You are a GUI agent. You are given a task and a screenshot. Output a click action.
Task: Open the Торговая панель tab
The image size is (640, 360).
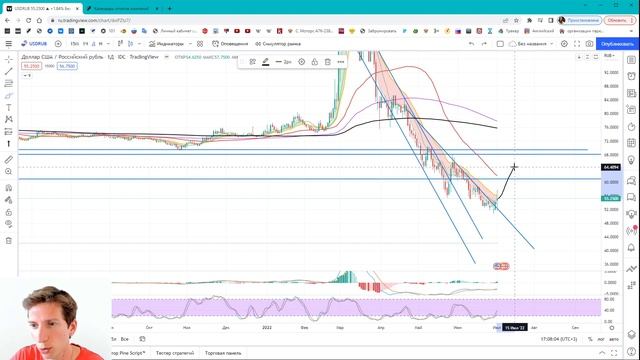(223, 353)
